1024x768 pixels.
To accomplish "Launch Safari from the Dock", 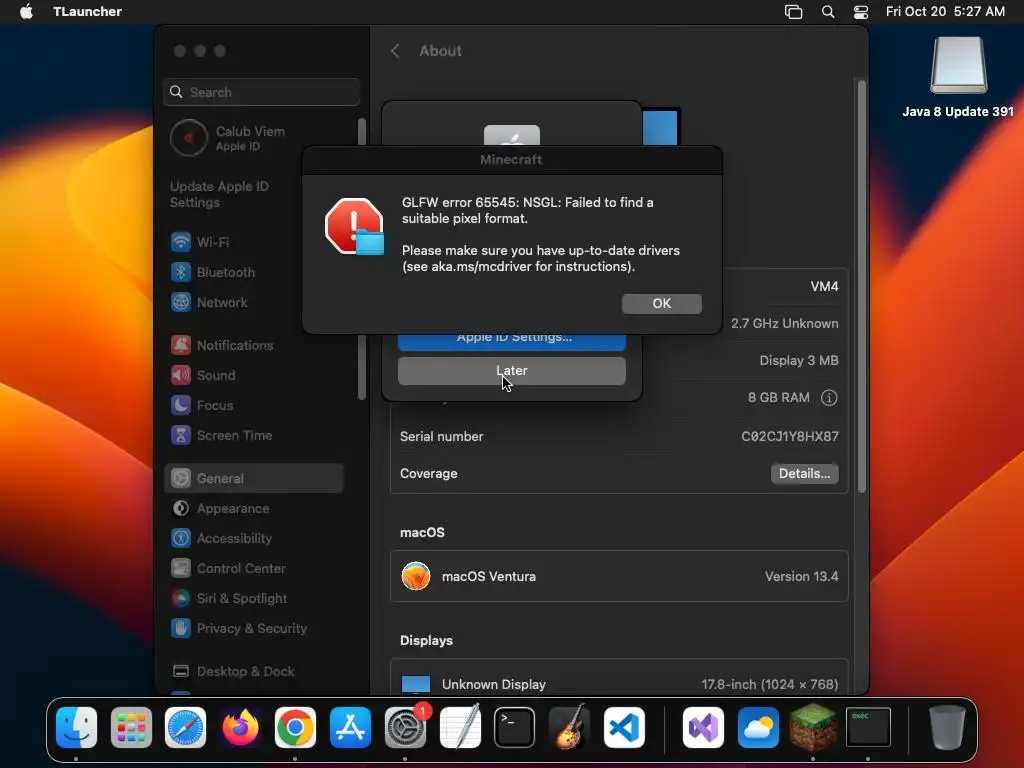I will click(x=185, y=727).
